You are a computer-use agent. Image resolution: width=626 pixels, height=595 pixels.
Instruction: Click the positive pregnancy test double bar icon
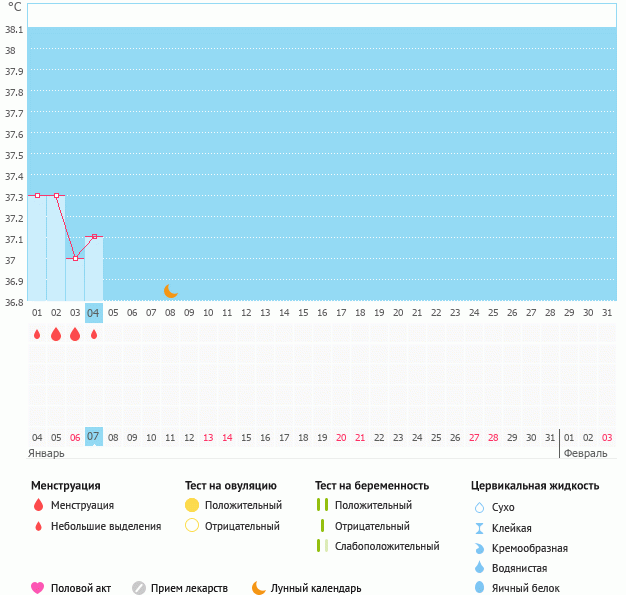tap(321, 505)
